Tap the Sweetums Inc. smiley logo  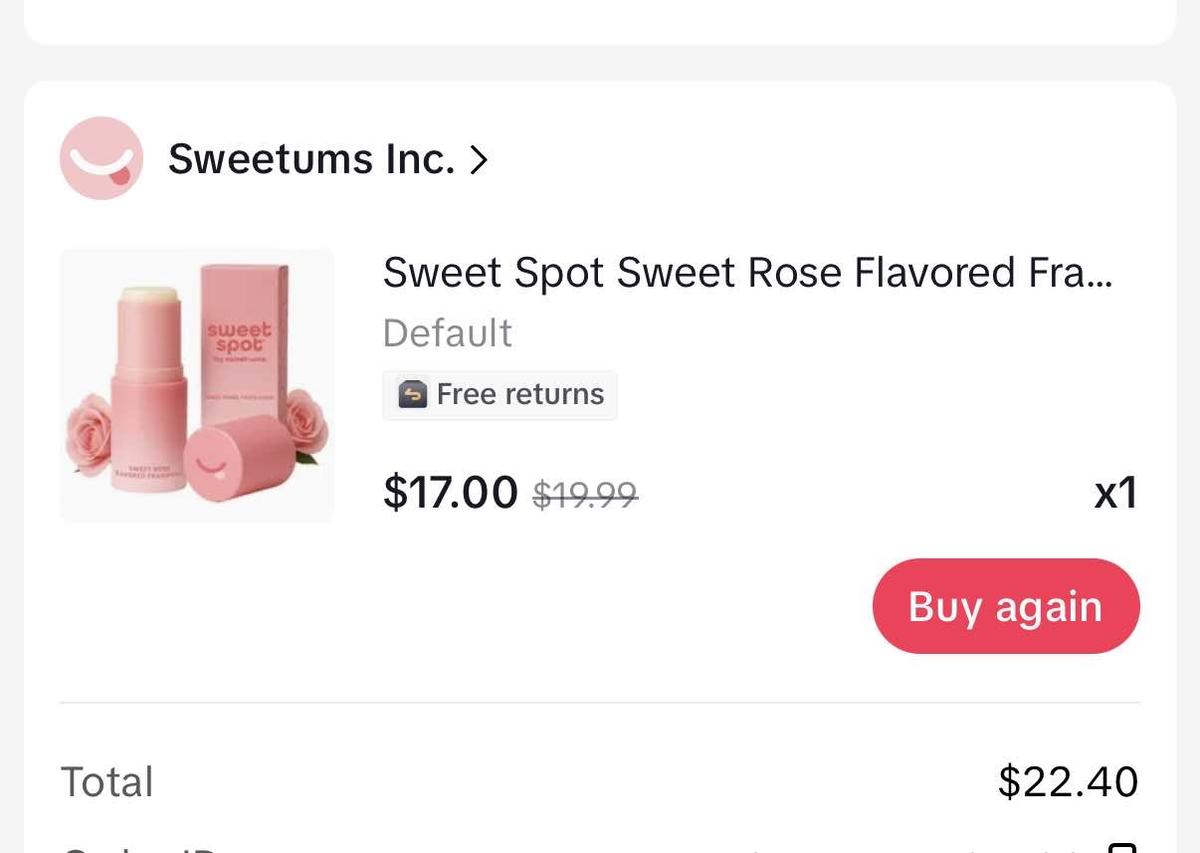(x=101, y=158)
